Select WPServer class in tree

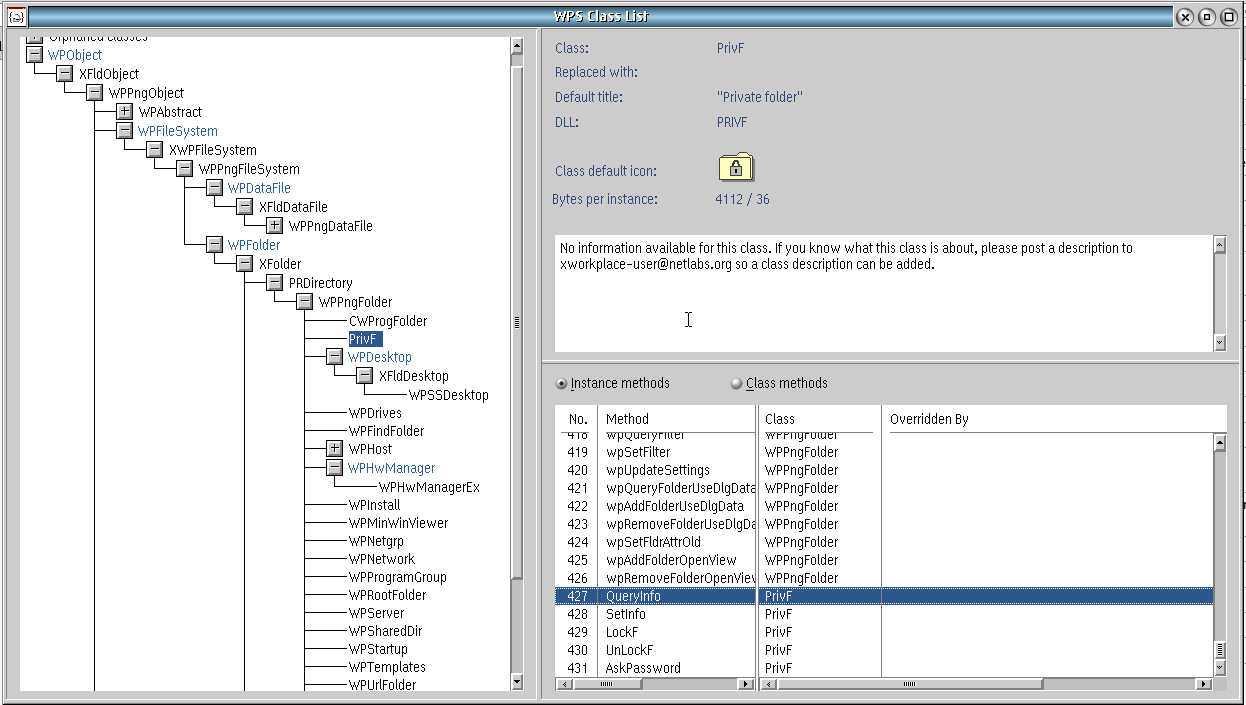(x=376, y=613)
